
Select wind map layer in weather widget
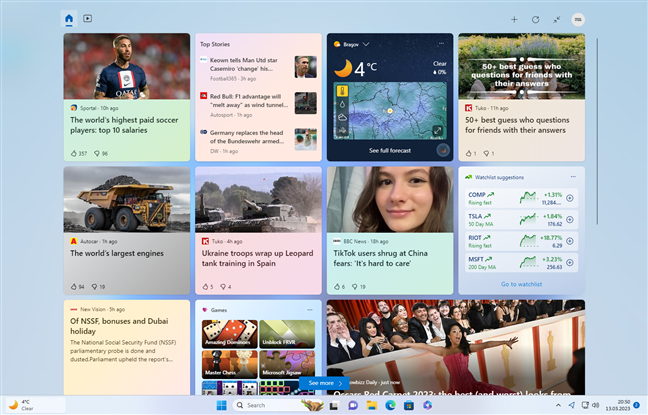[x=343, y=131]
